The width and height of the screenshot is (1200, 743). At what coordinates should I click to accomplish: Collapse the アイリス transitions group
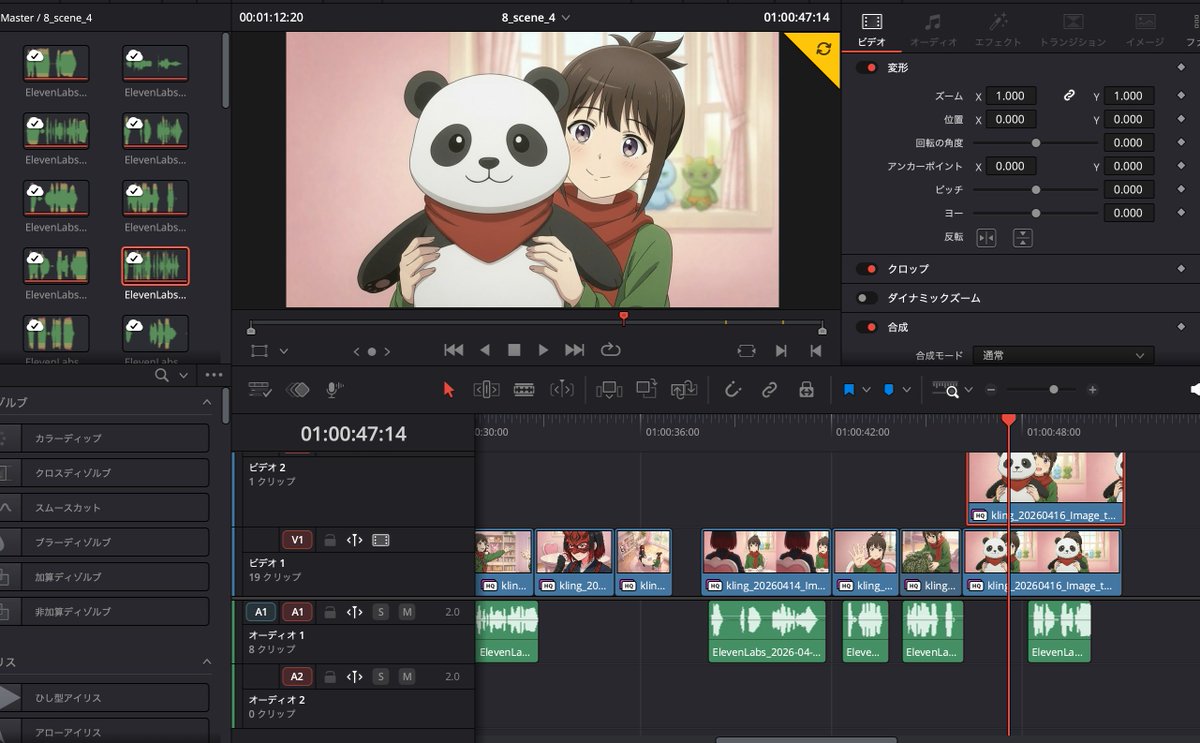click(207, 662)
